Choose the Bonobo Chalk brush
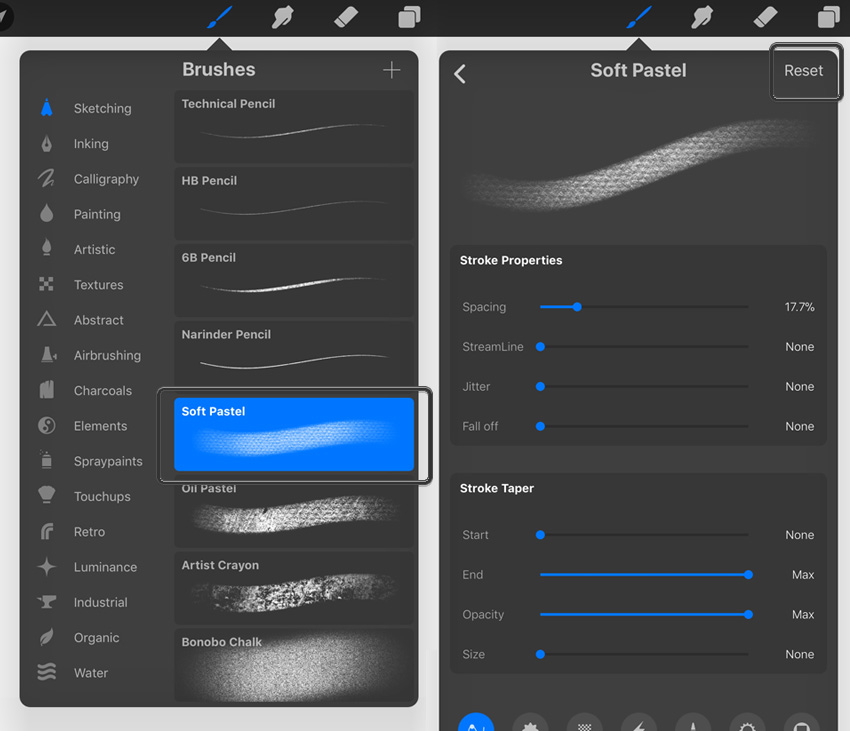 point(294,665)
